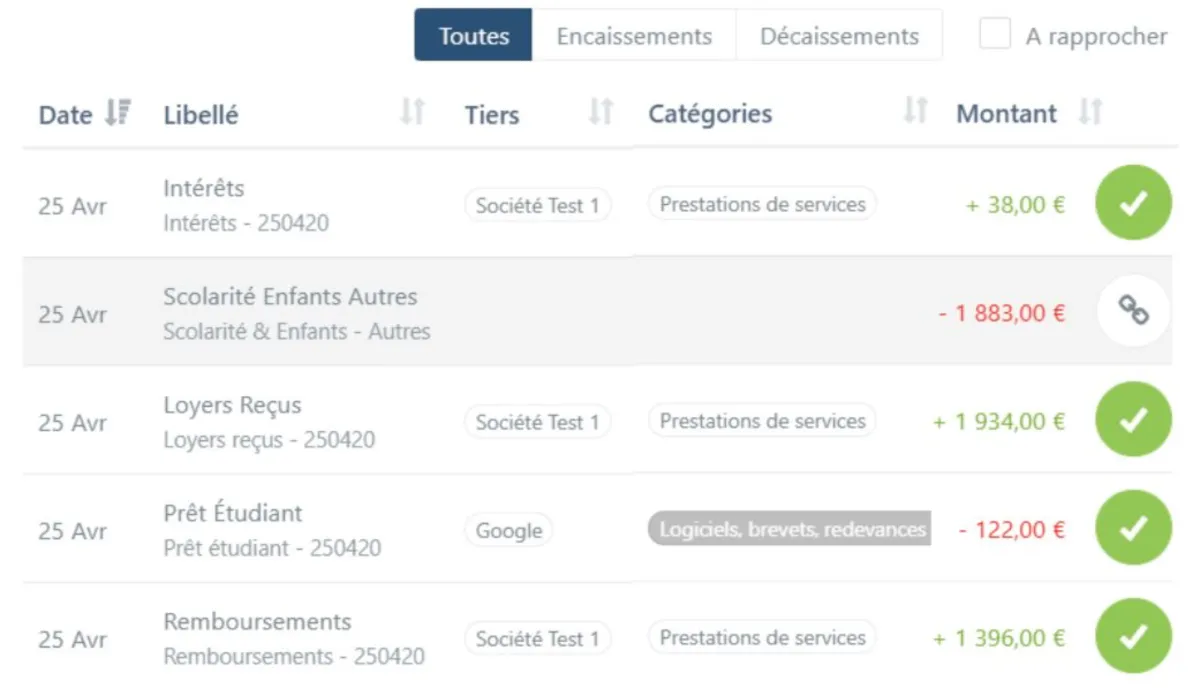The image size is (1200, 696).
Task: Sort by Catégories column arrows
Action: tap(915, 111)
